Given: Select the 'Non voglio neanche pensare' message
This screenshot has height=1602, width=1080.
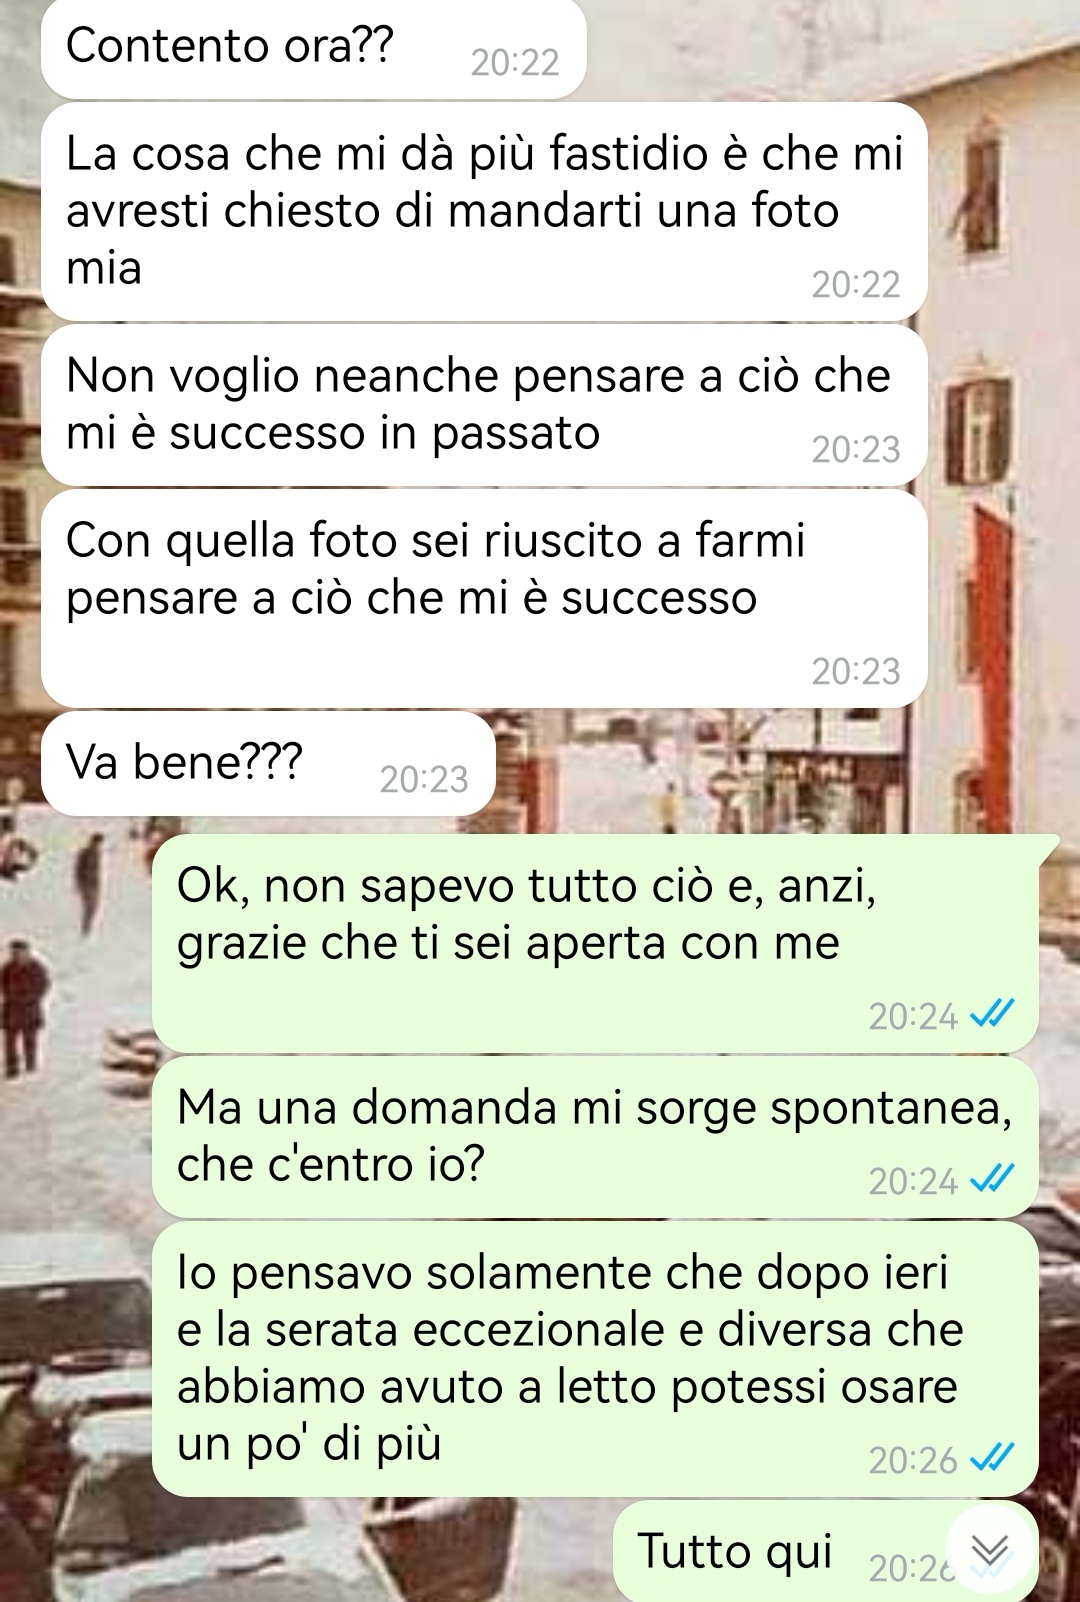Looking at the screenshot, I should pyautogui.click(x=484, y=406).
